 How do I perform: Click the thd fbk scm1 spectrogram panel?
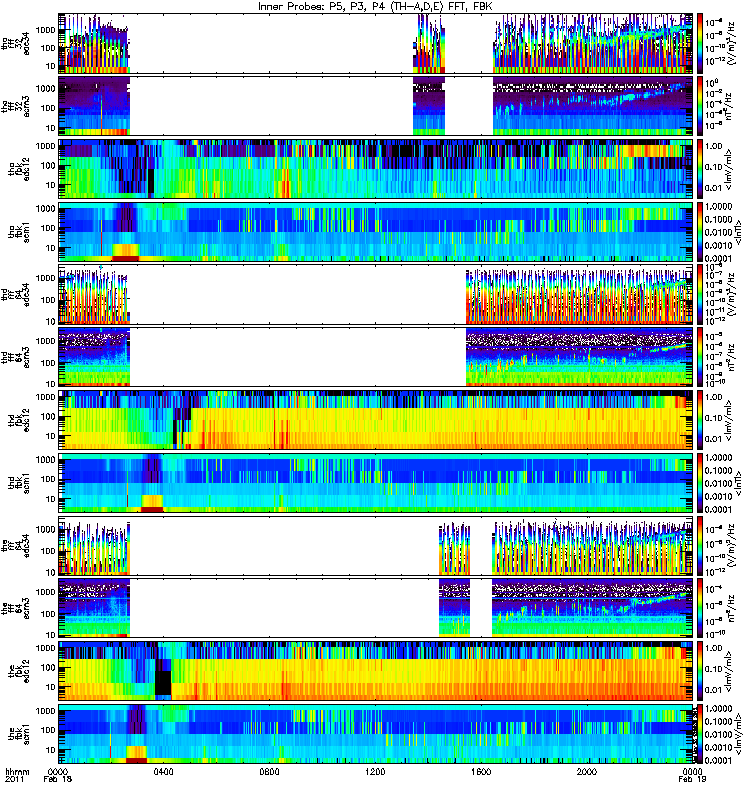pos(376,483)
